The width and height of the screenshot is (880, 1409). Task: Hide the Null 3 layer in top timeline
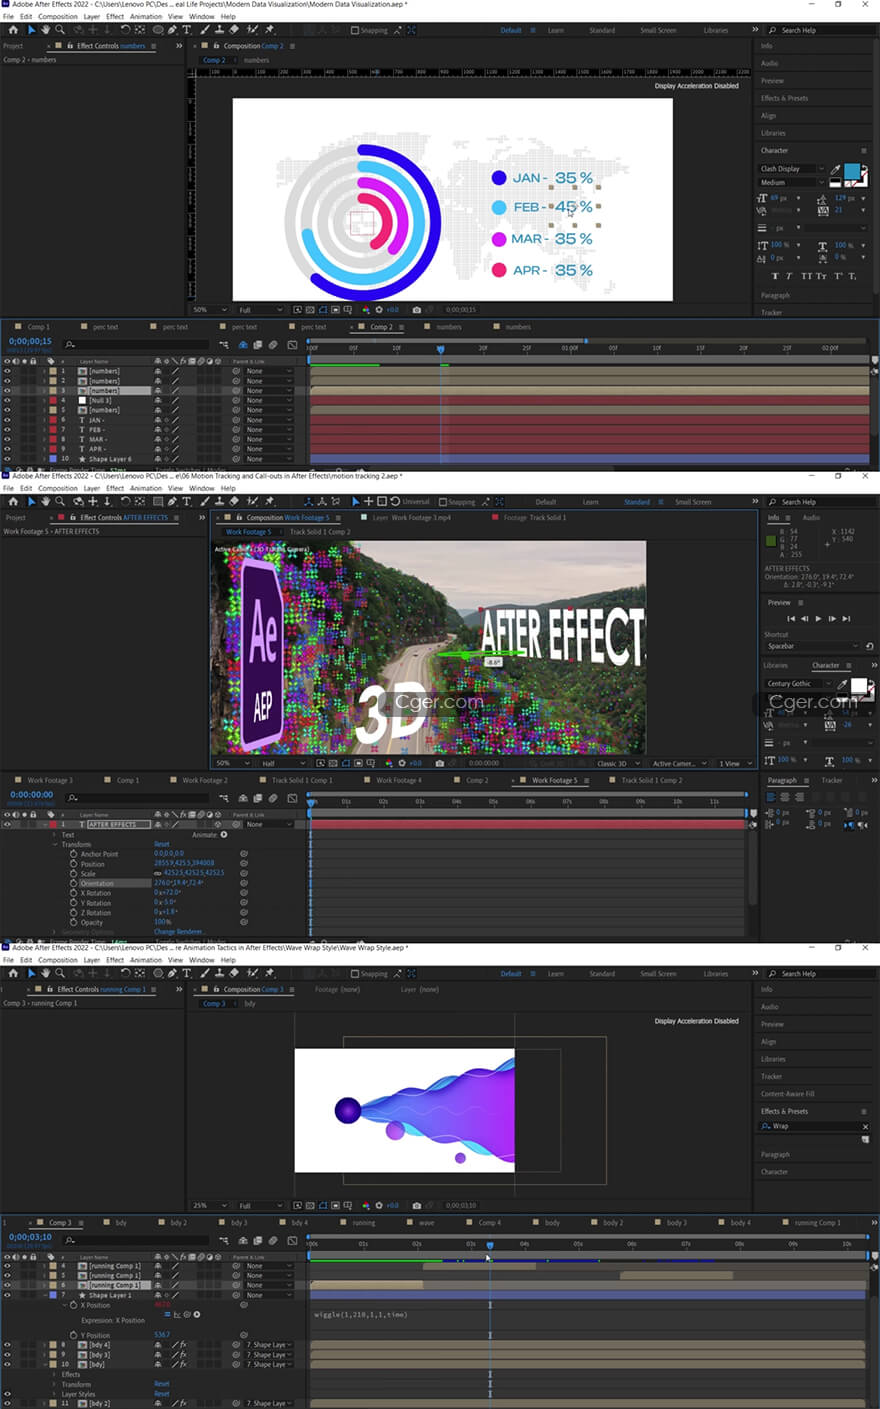point(7,400)
